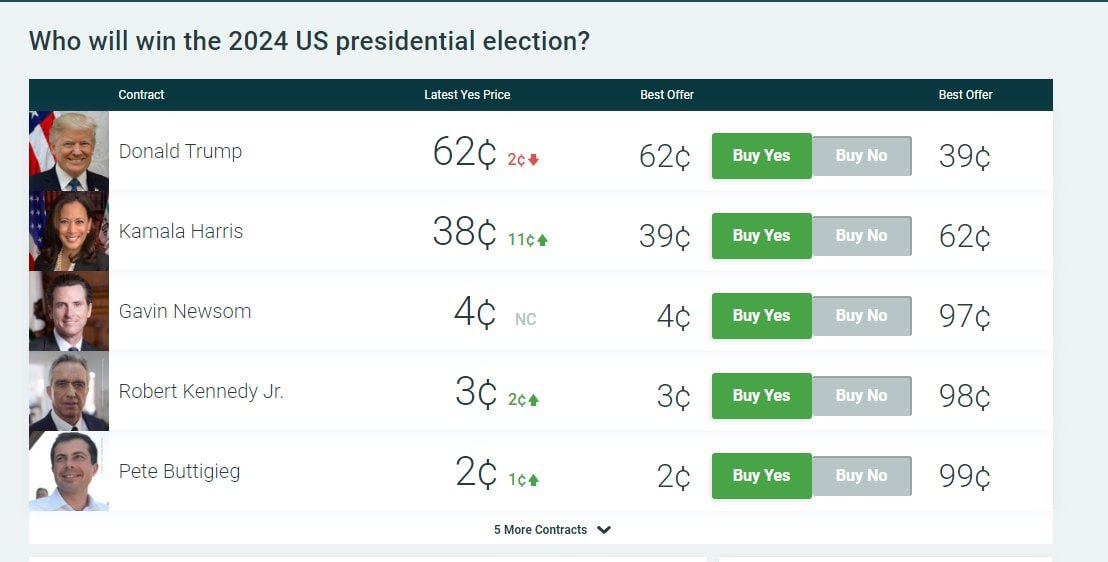Buy No on Donald Trump contract
This screenshot has width=1108, height=562.
click(x=861, y=156)
